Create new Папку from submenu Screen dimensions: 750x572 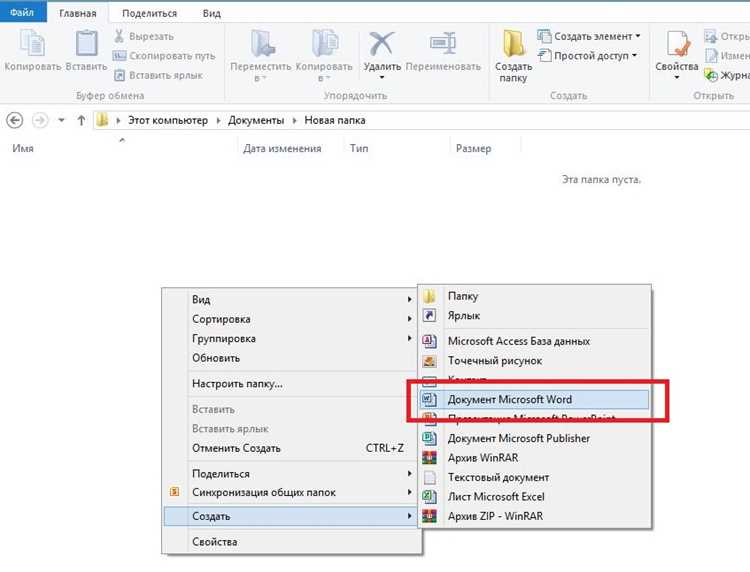(535, 296)
